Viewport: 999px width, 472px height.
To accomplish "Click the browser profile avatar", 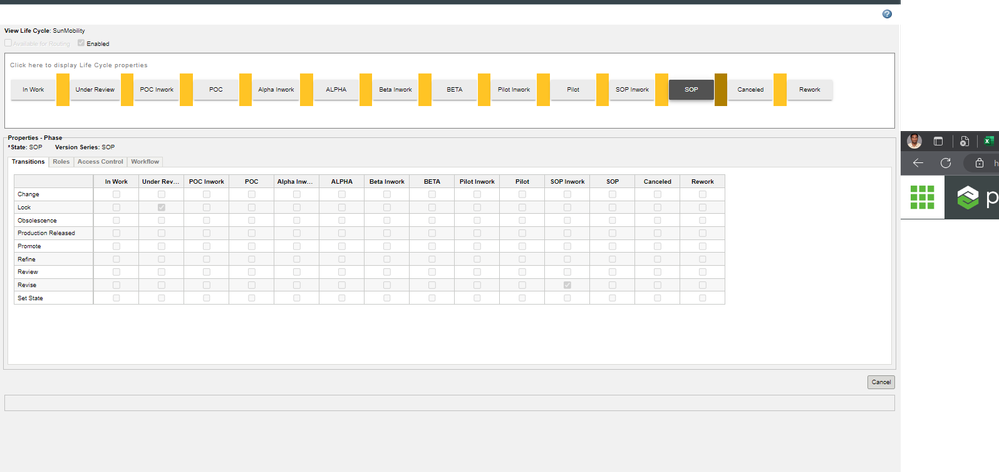I will pos(914,141).
